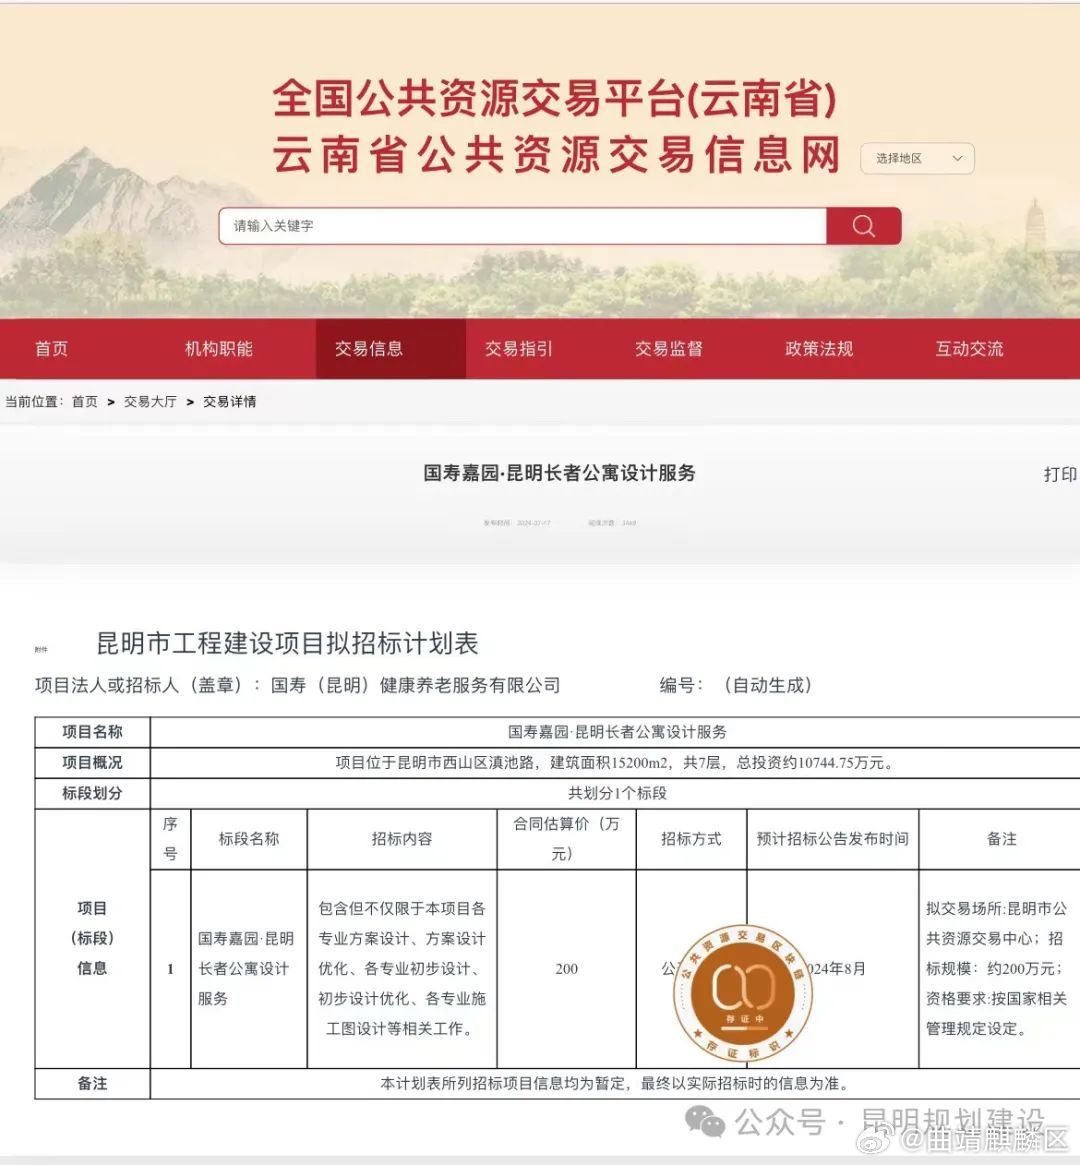This screenshot has width=1080, height=1165.
Task: Click the 打印 print link
Action: click(x=1060, y=474)
